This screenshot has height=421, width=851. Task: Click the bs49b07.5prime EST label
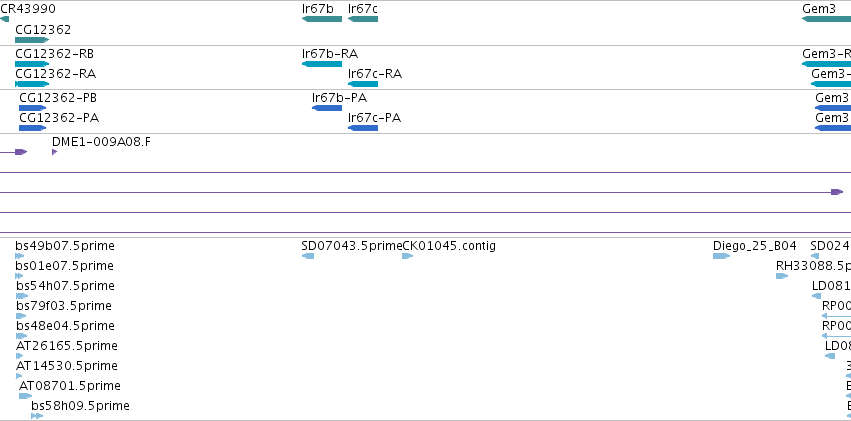65,246
